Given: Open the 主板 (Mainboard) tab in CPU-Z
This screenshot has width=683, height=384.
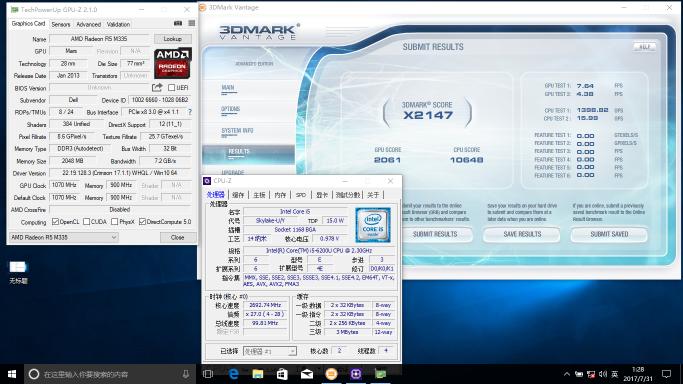Looking at the screenshot, I should pyautogui.click(x=260, y=195).
